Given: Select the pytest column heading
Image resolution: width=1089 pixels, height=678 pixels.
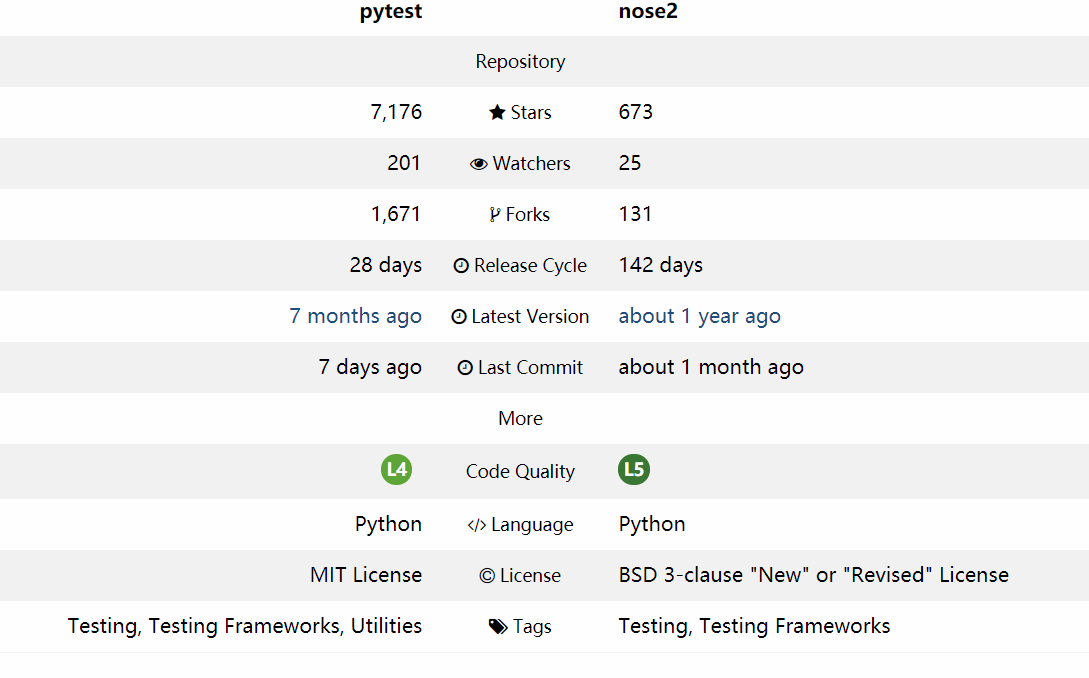Looking at the screenshot, I should pos(390,12).
